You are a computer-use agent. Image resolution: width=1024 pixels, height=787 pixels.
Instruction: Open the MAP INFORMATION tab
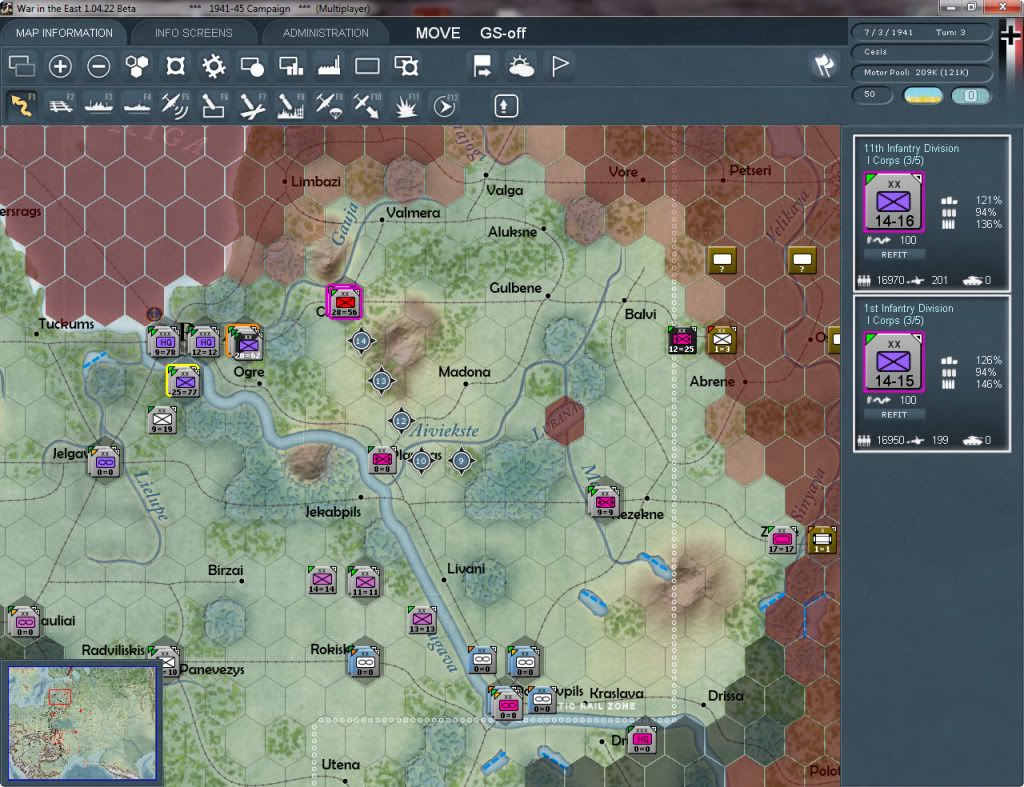(x=64, y=33)
